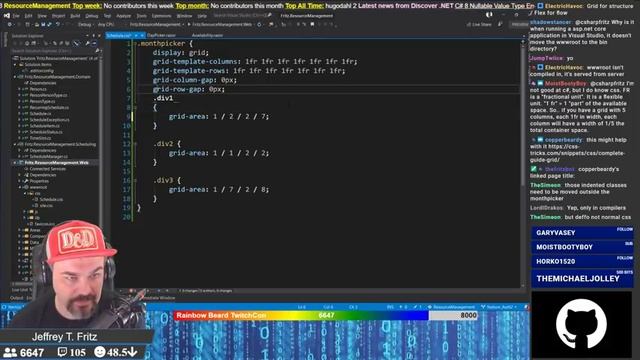
Task: Click the Save icon in the toolbar
Action: coord(43,24)
